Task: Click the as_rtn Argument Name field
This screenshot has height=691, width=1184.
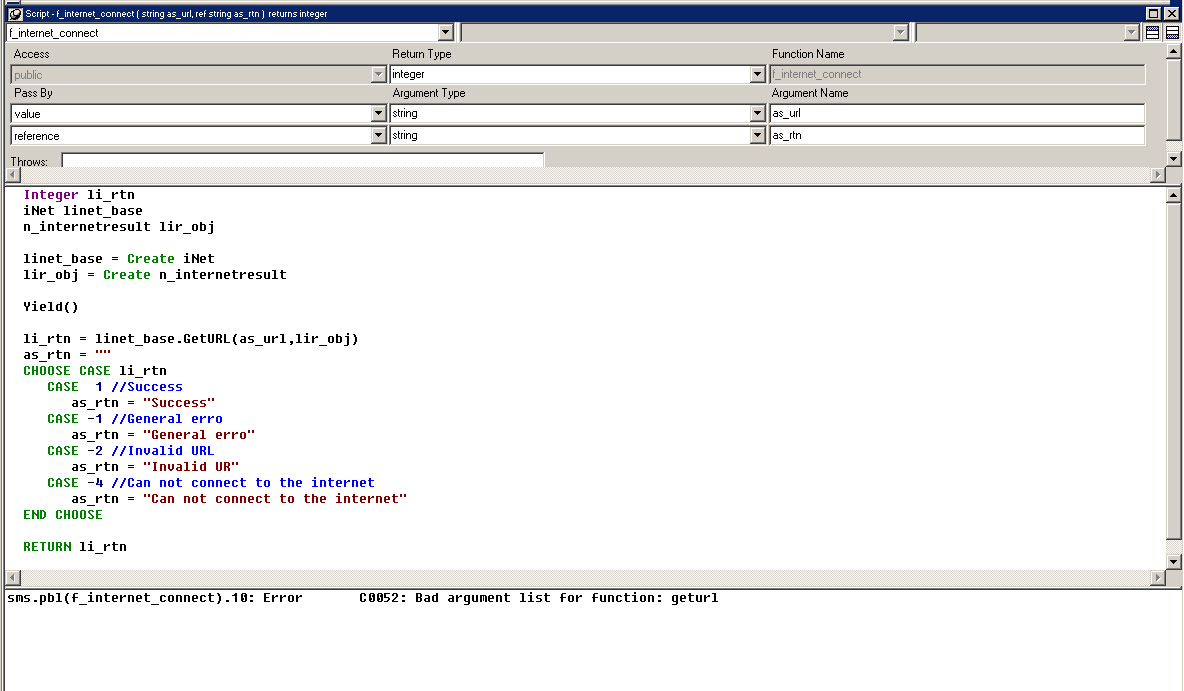Action: coord(957,135)
